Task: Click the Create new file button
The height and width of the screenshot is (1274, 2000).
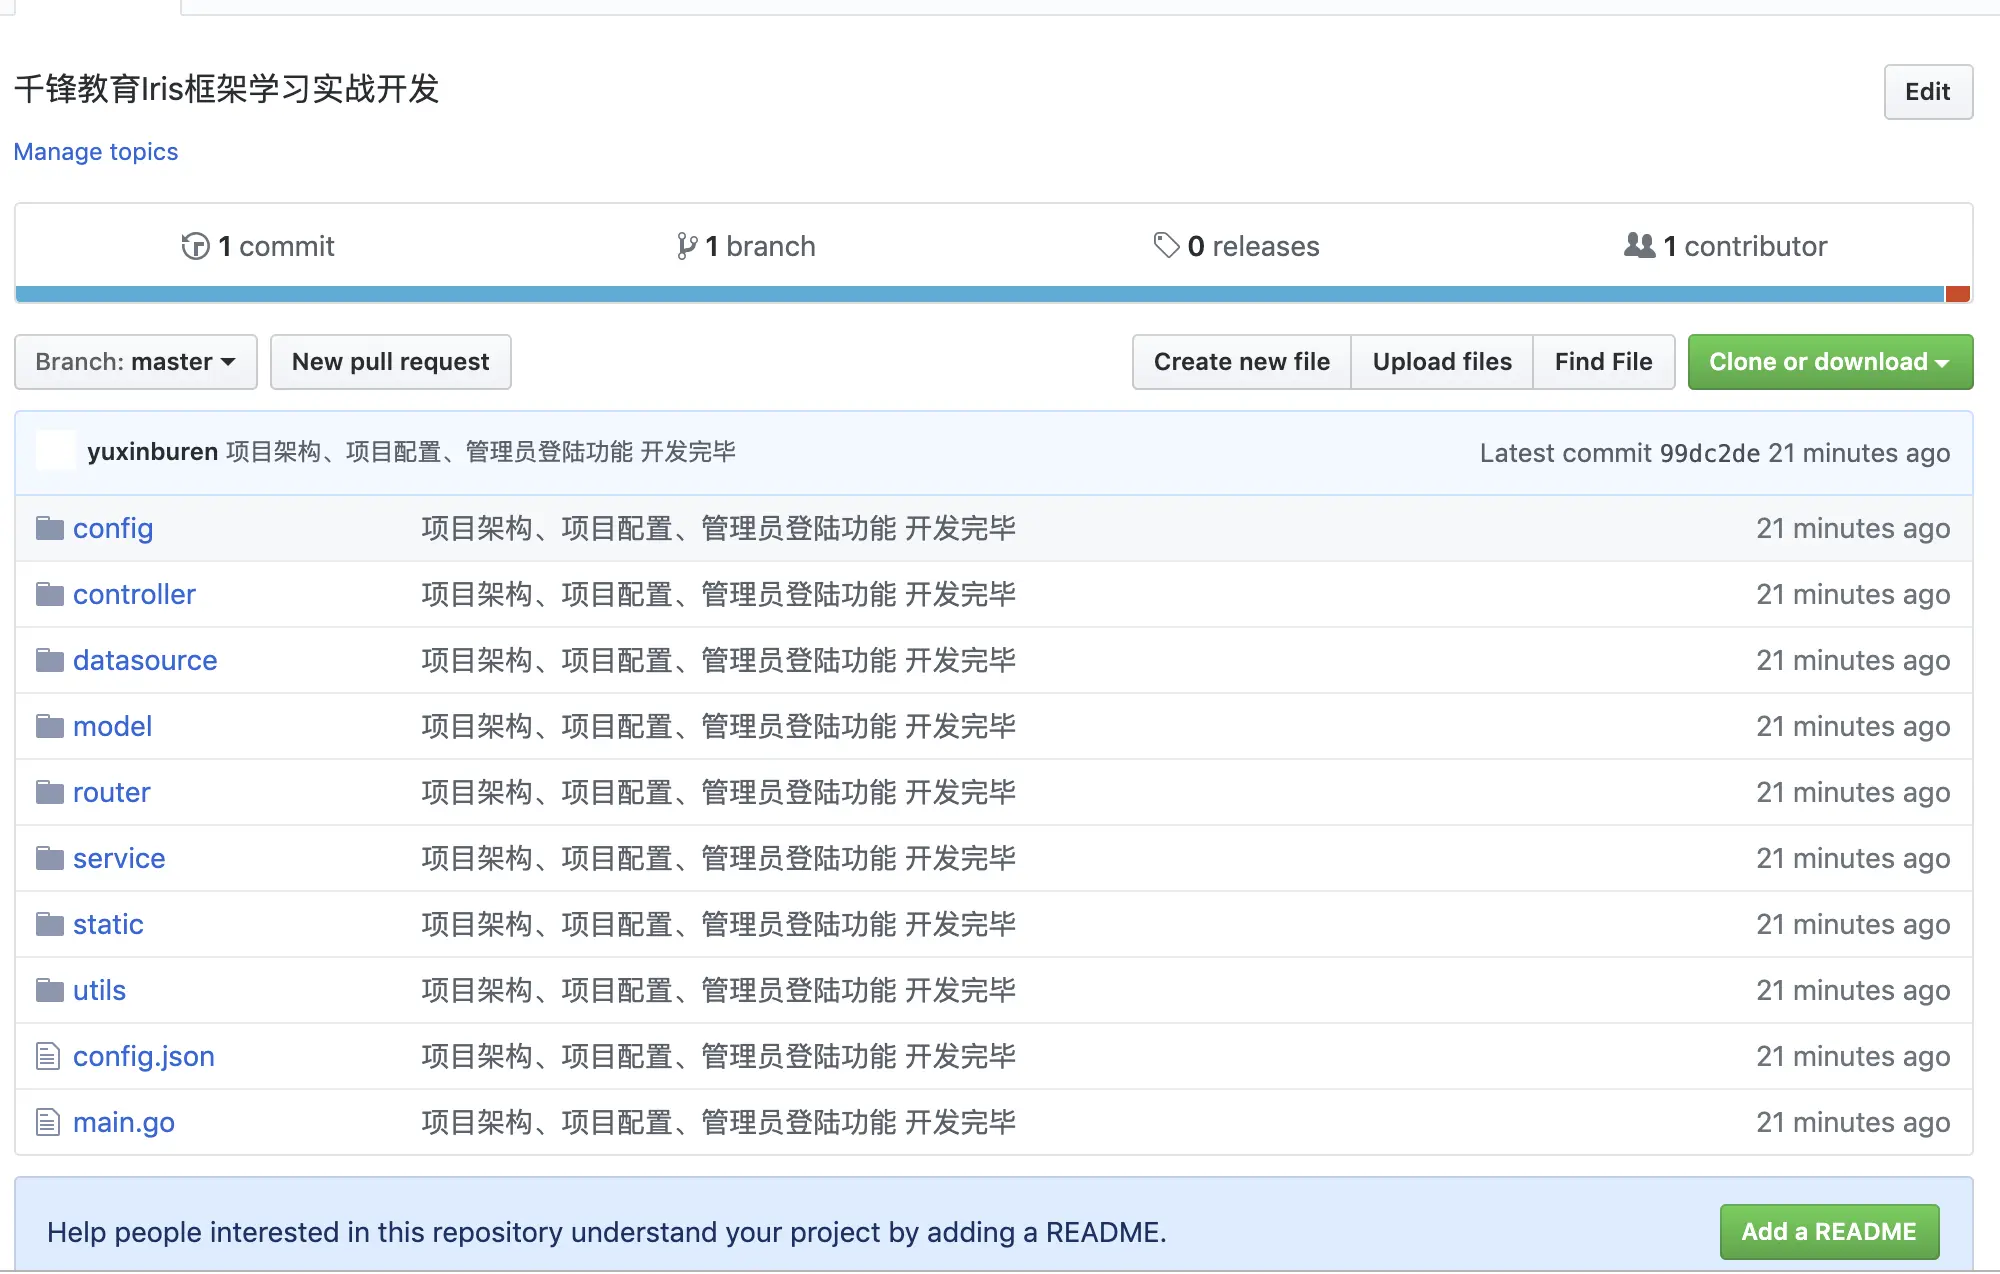Action: 1241,362
